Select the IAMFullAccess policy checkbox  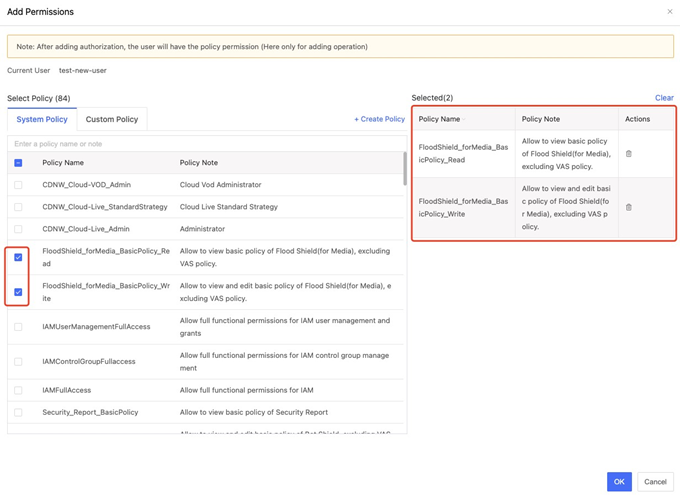18,390
